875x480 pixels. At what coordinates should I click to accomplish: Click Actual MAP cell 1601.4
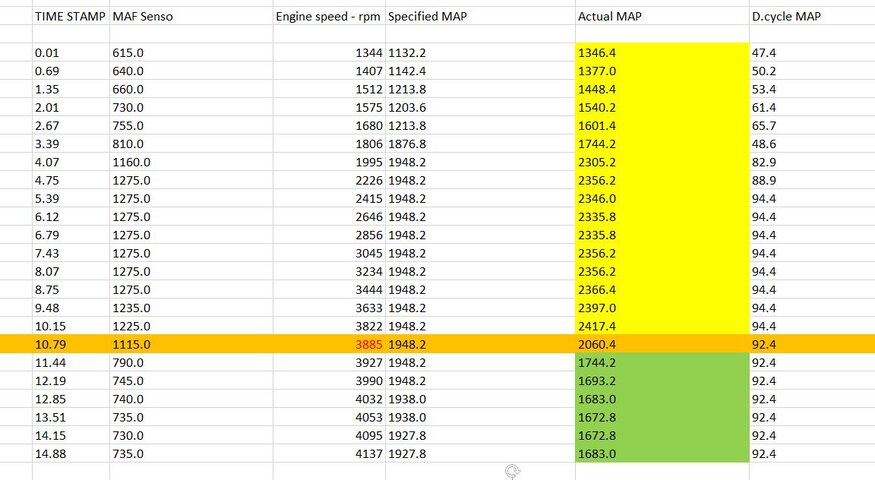tap(662, 126)
